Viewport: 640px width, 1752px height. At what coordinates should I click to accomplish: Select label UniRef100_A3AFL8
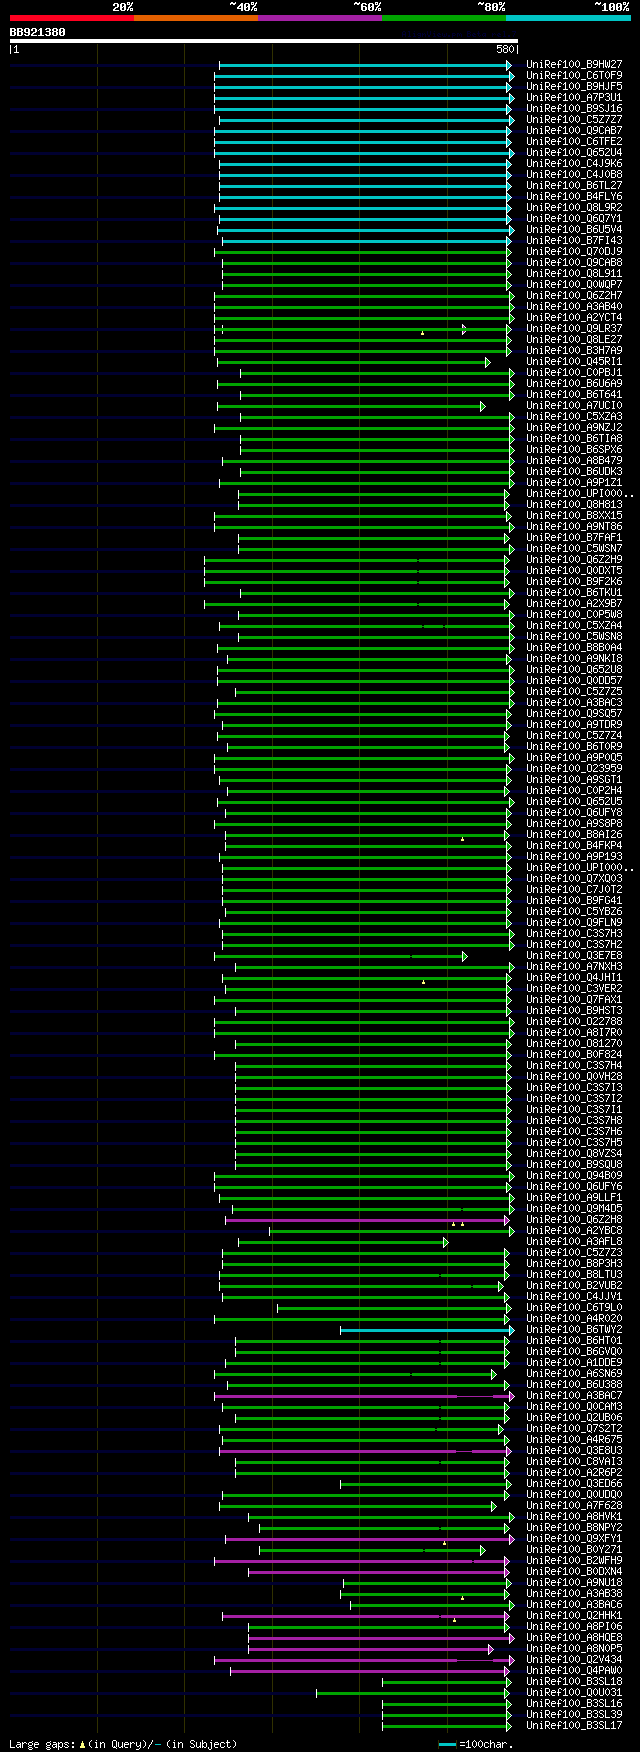574,1242
